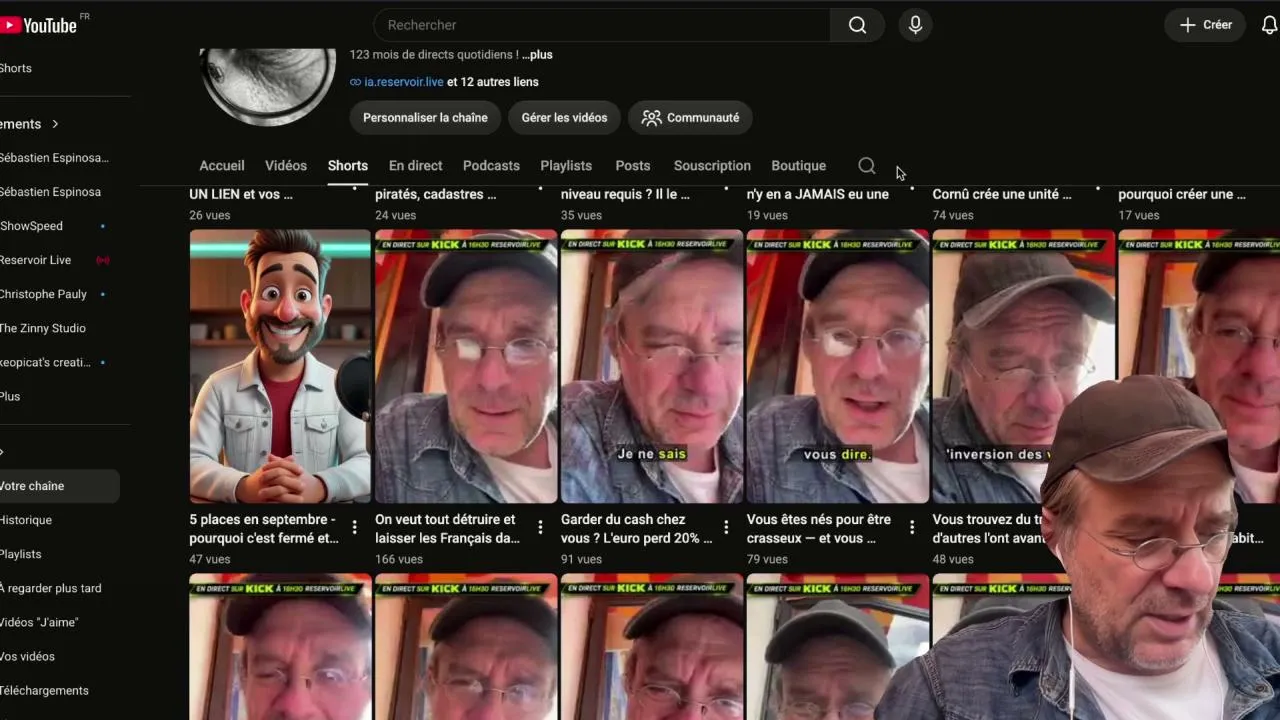1280x720 pixels.
Task: Show the 'et 12 autres liens' list
Action: 493,82
